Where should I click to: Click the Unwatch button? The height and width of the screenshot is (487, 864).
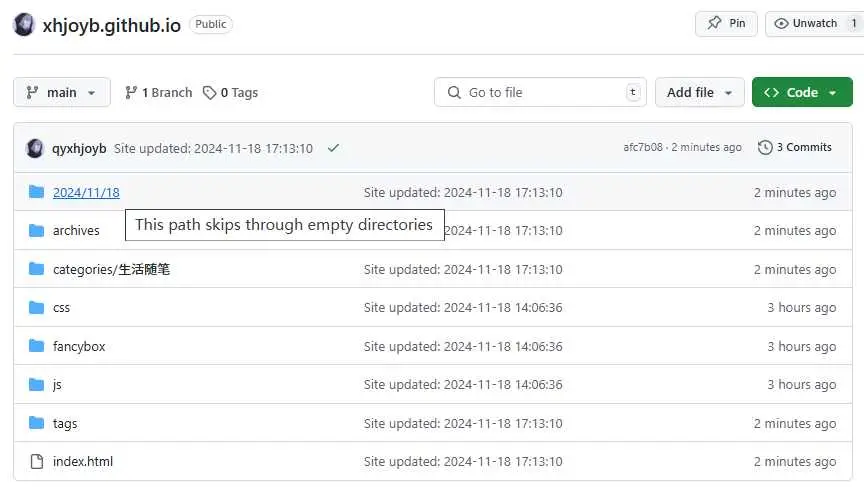[x=806, y=24]
